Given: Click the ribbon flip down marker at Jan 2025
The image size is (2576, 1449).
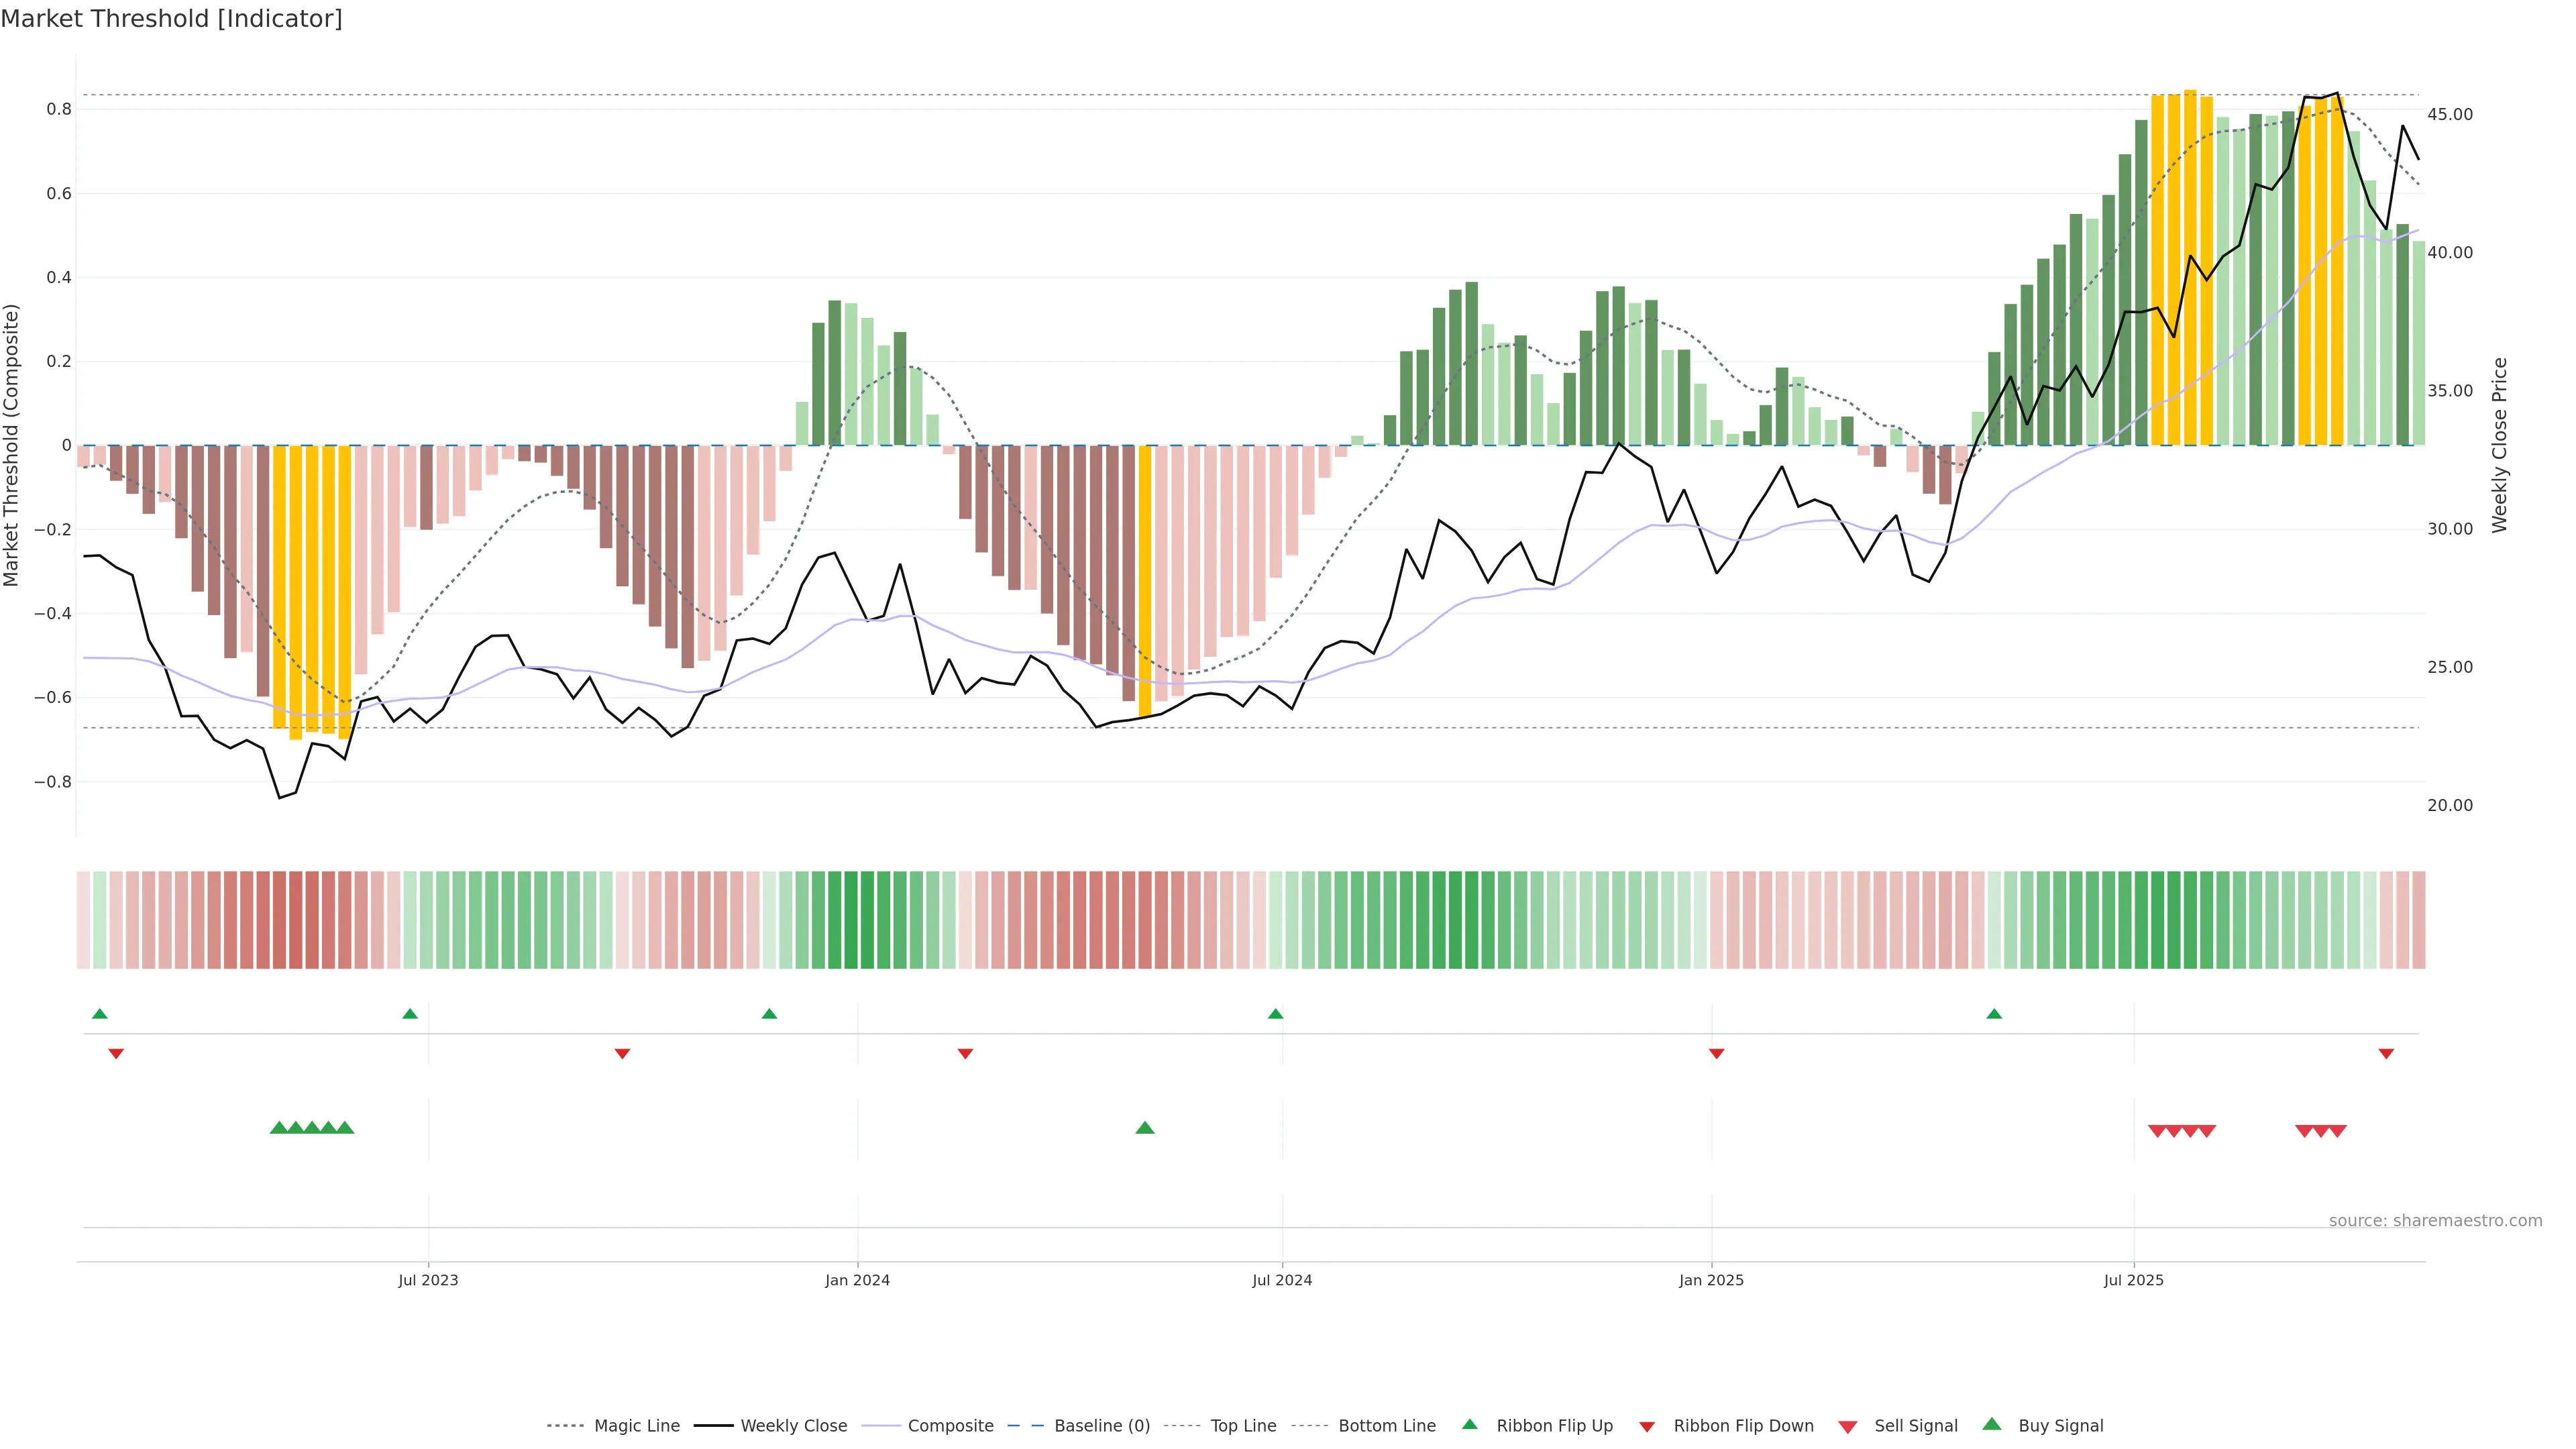Looking at the screenshot, I should pos(1716,1053).
